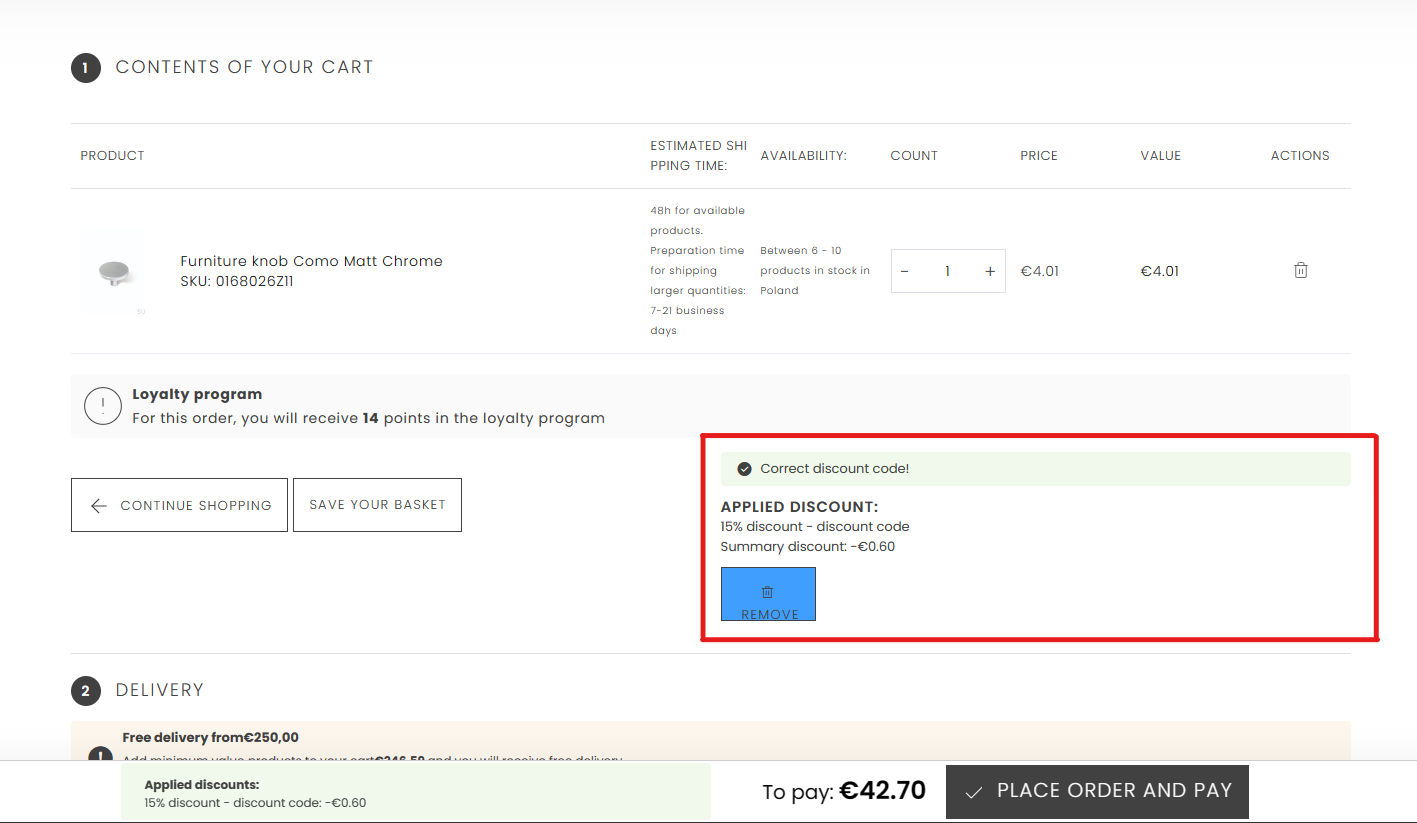Save your basket
1417x823 pixels.
click(x=377, y=505)
